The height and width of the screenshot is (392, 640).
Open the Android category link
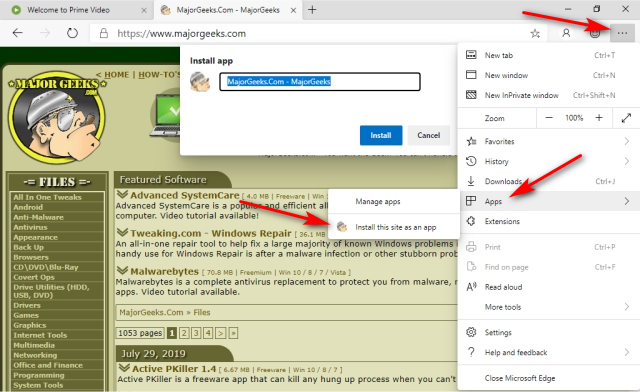click(x=28, y=207)
